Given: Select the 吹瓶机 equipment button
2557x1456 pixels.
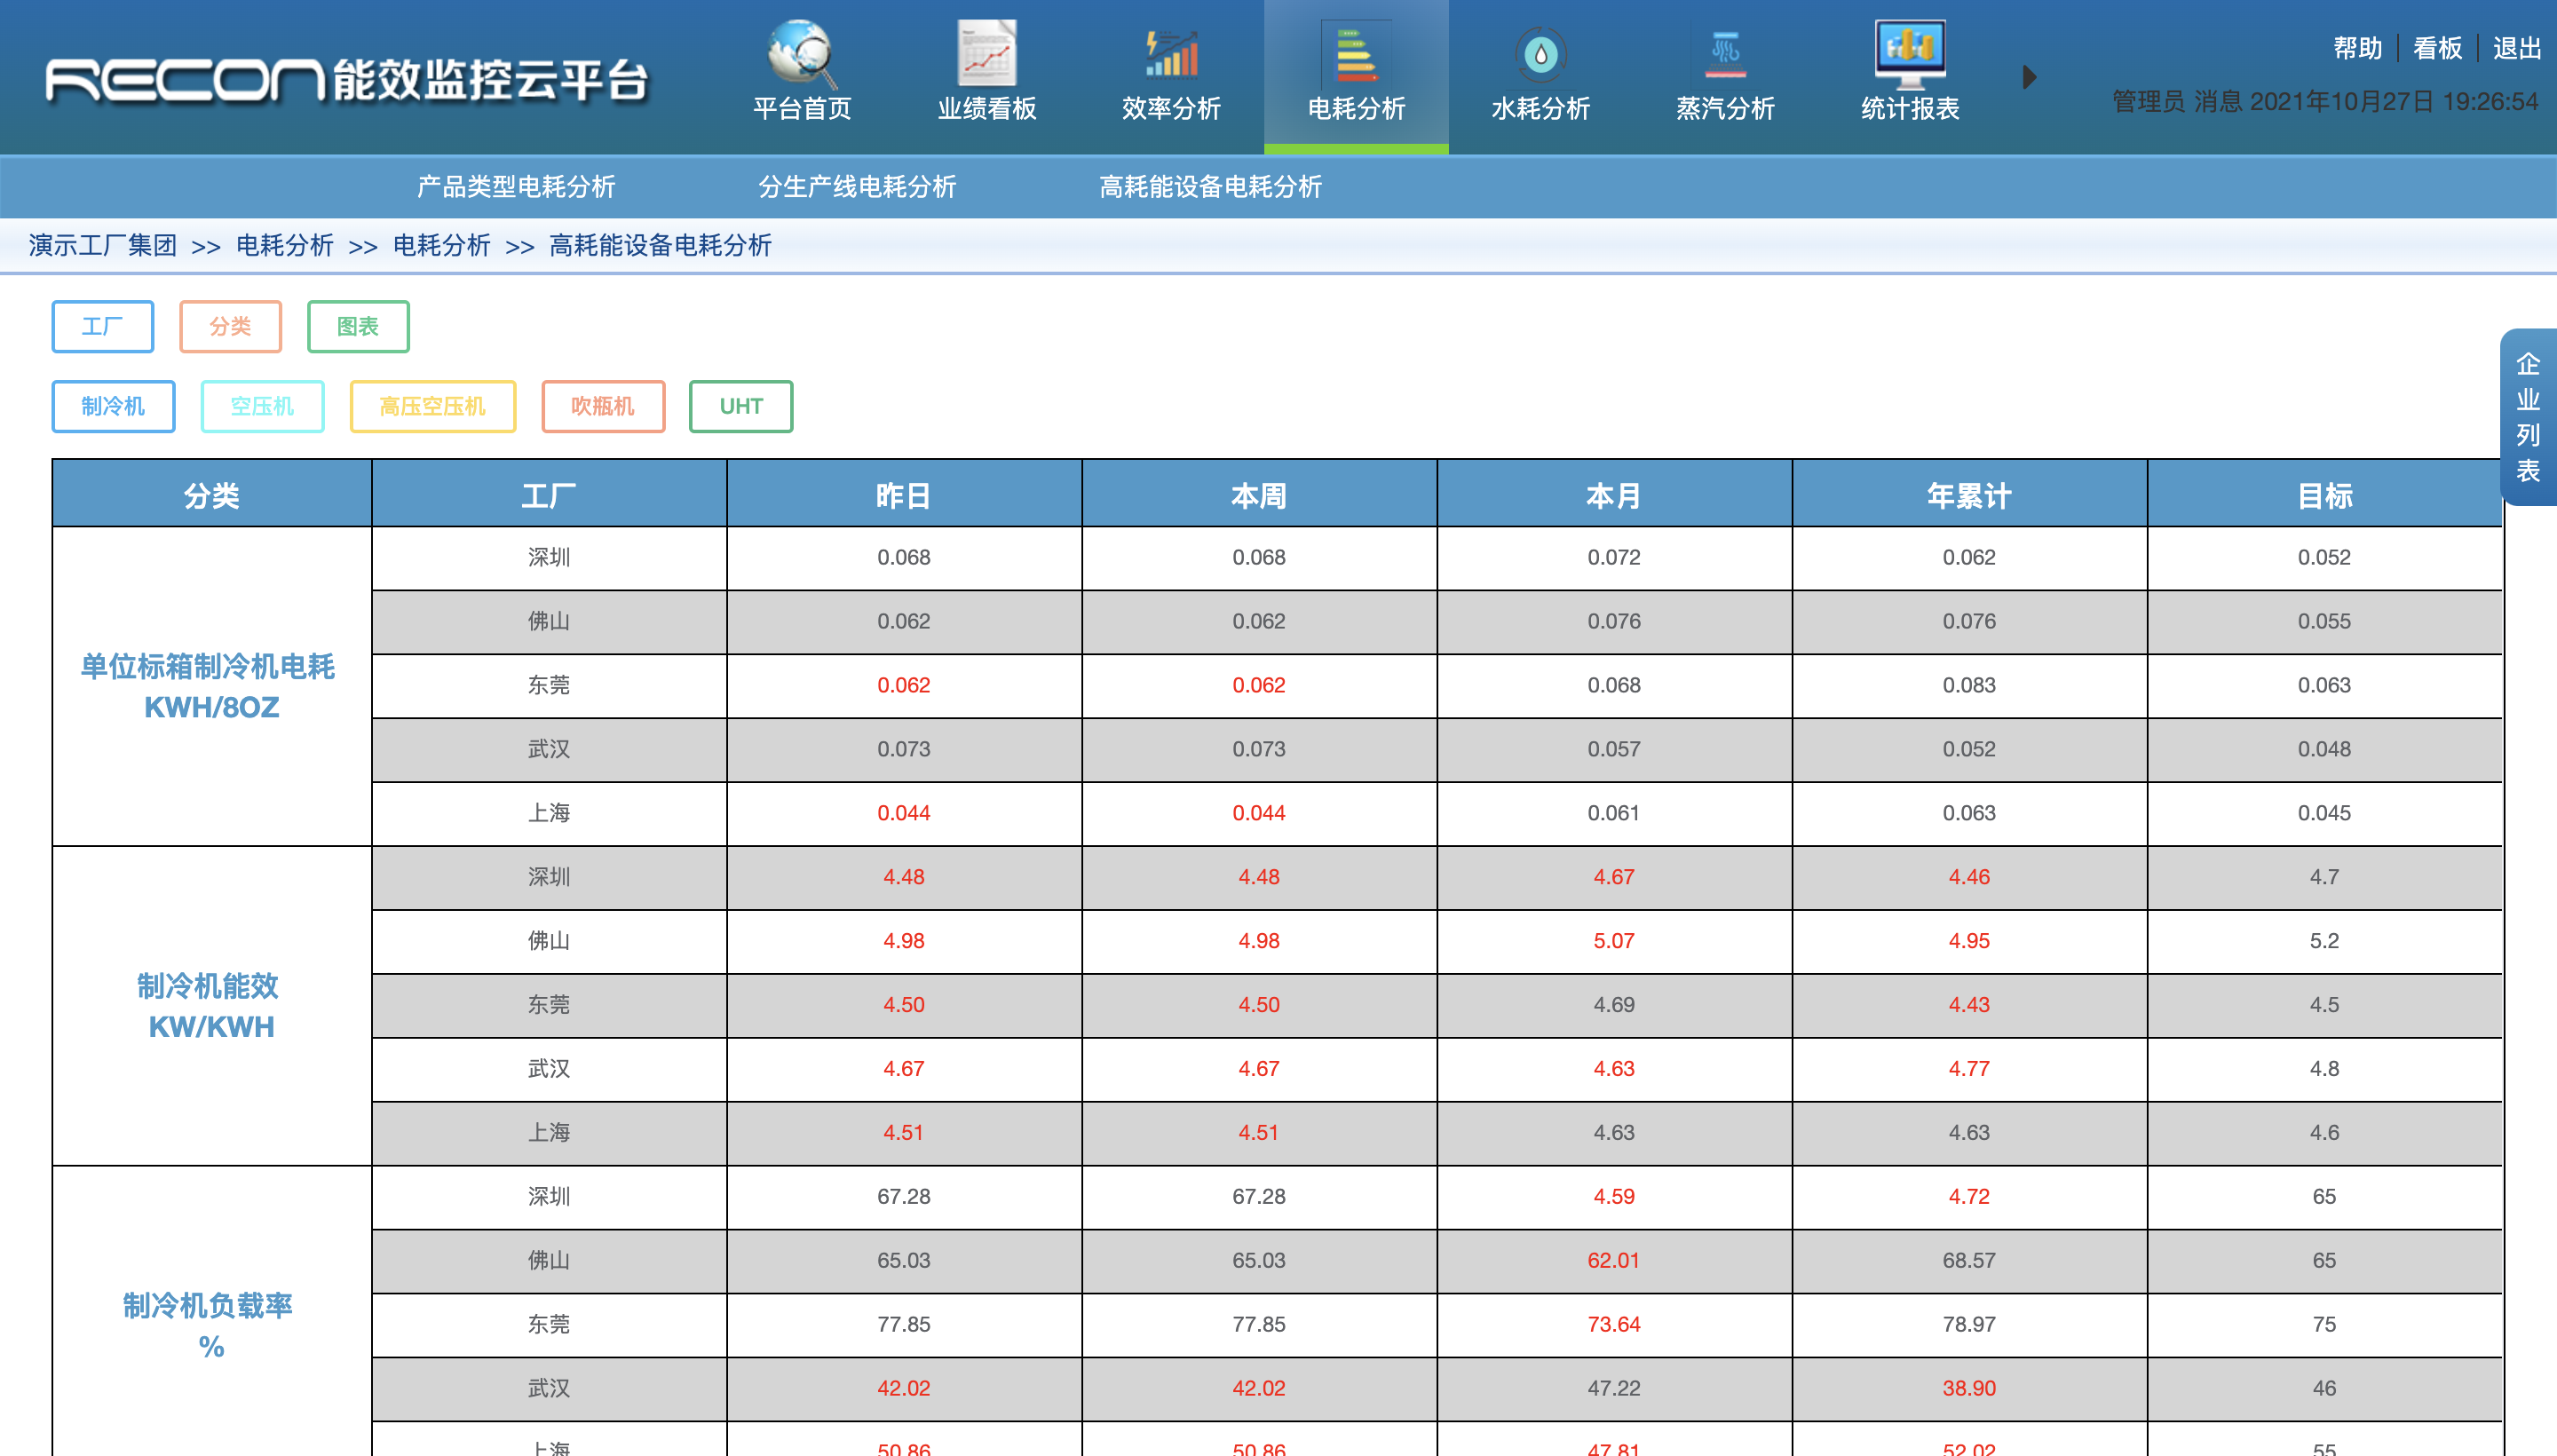Looking at the screenshot, I should (x=603, y=406).
